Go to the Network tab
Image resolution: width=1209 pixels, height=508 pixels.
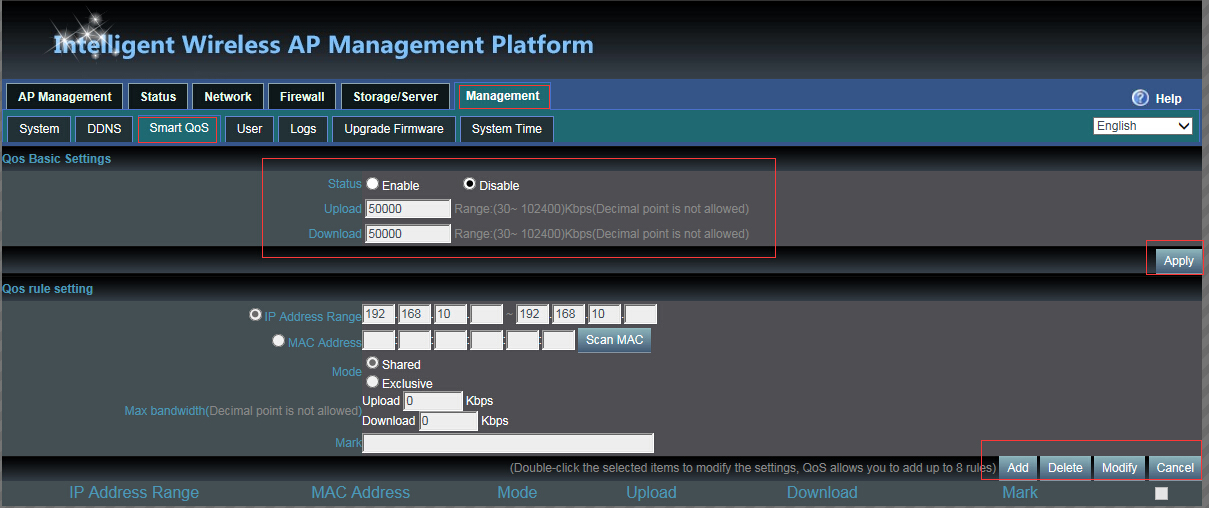point(228,97)
